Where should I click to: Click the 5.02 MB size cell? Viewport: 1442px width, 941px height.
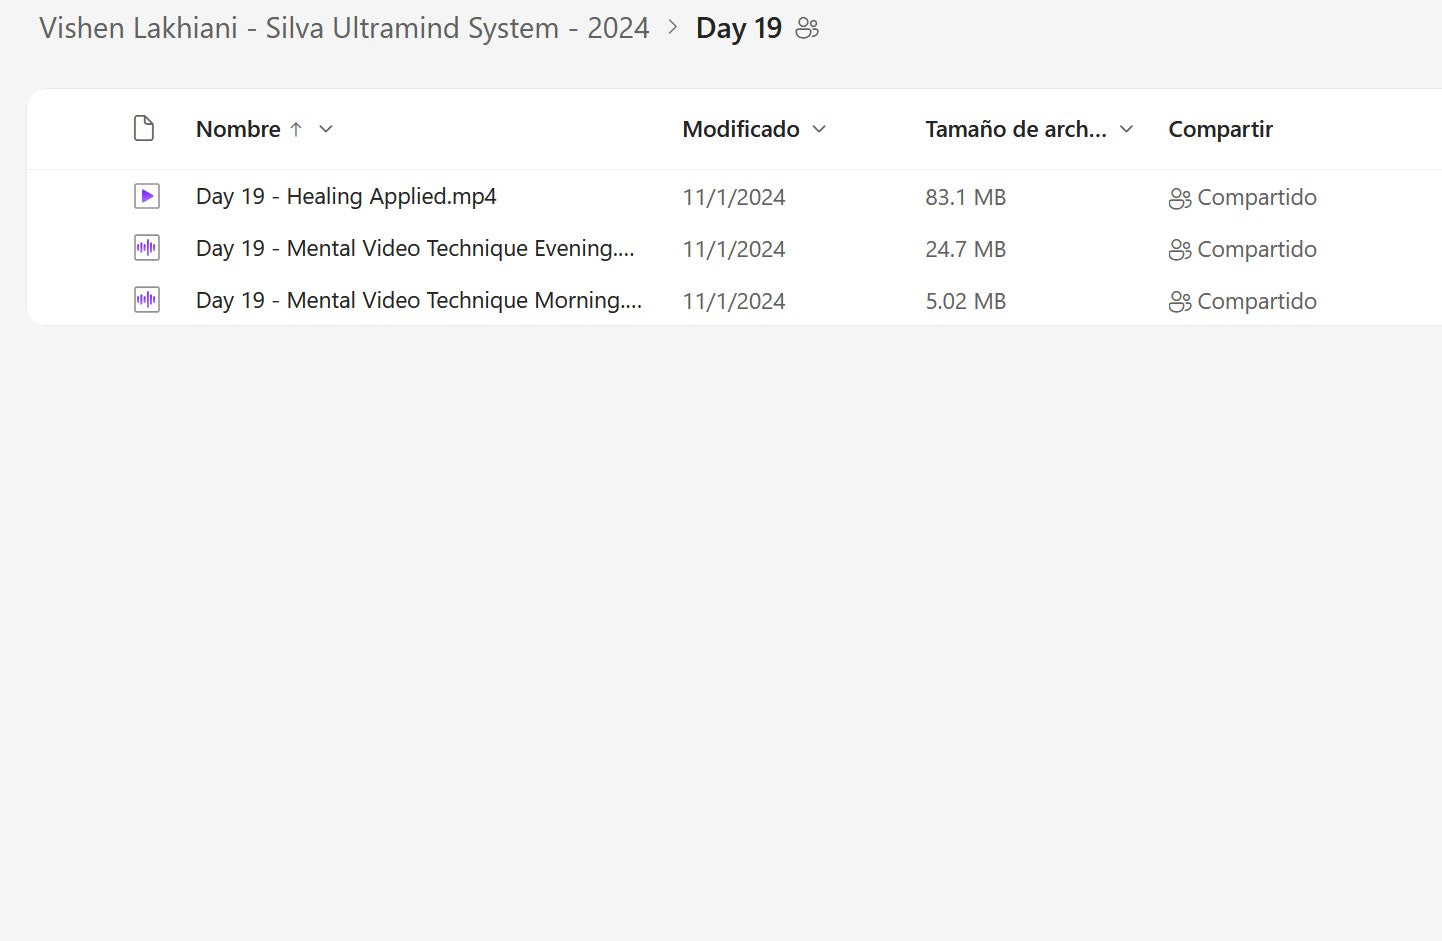(x=965, y=301)
